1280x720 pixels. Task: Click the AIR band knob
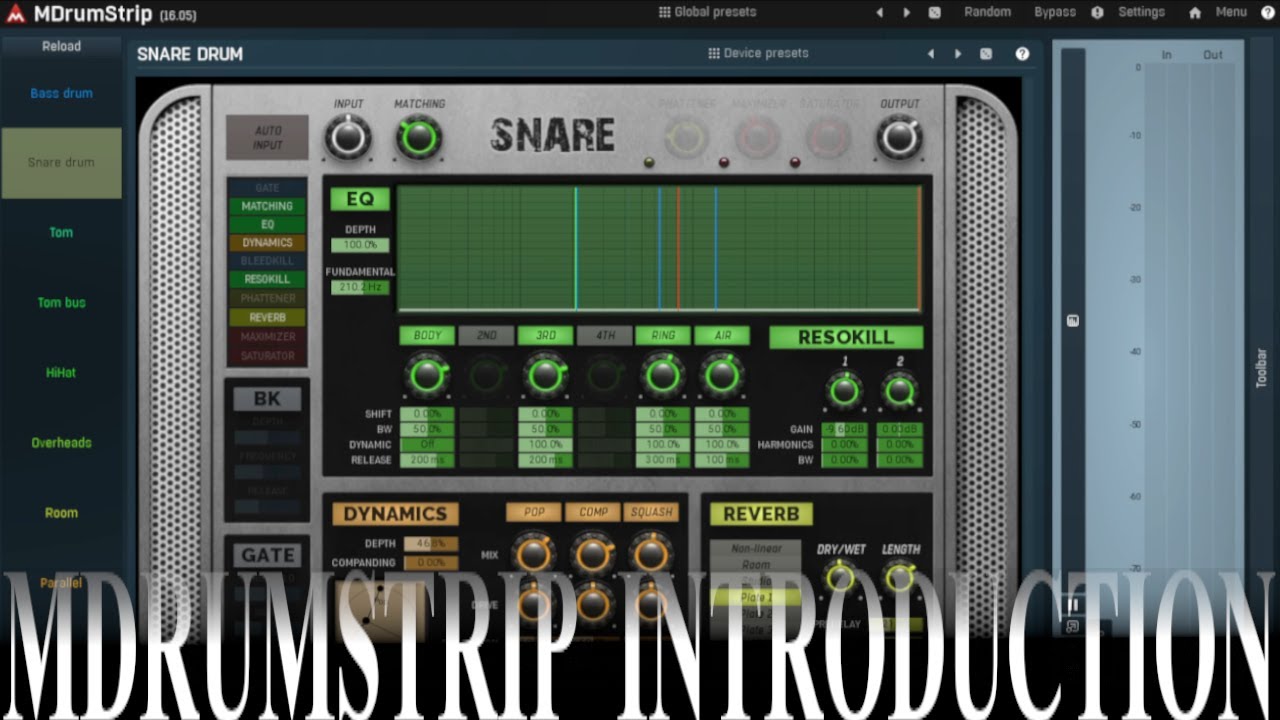coord(721,375)
